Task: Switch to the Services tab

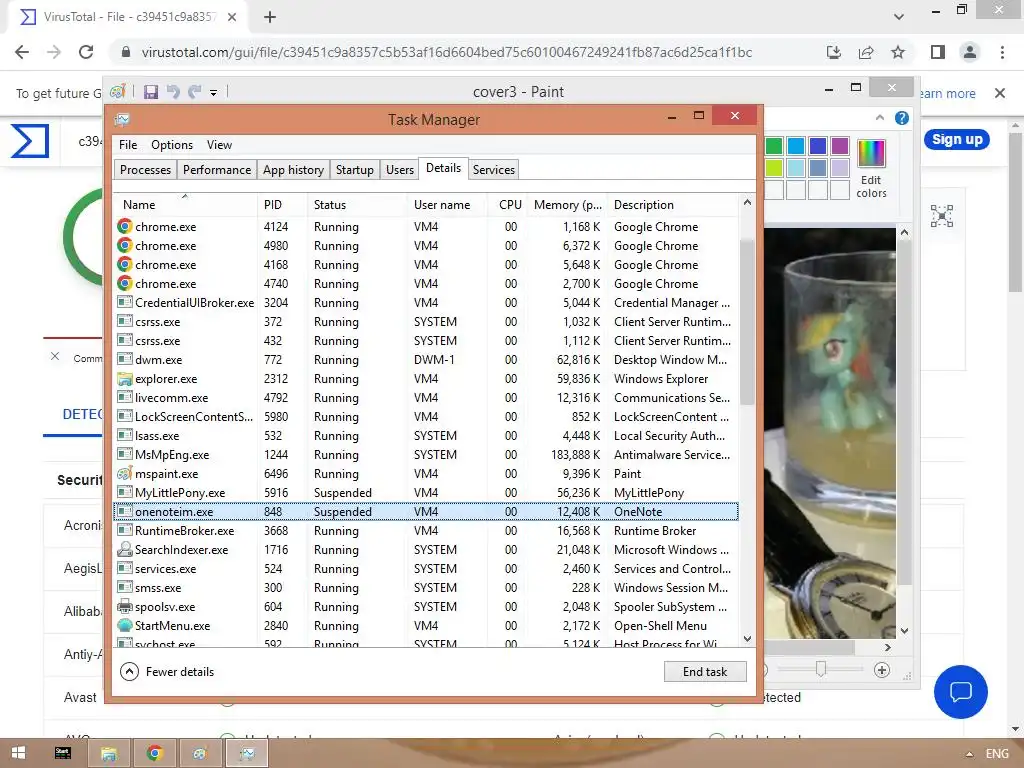Action: click(494, 170)
